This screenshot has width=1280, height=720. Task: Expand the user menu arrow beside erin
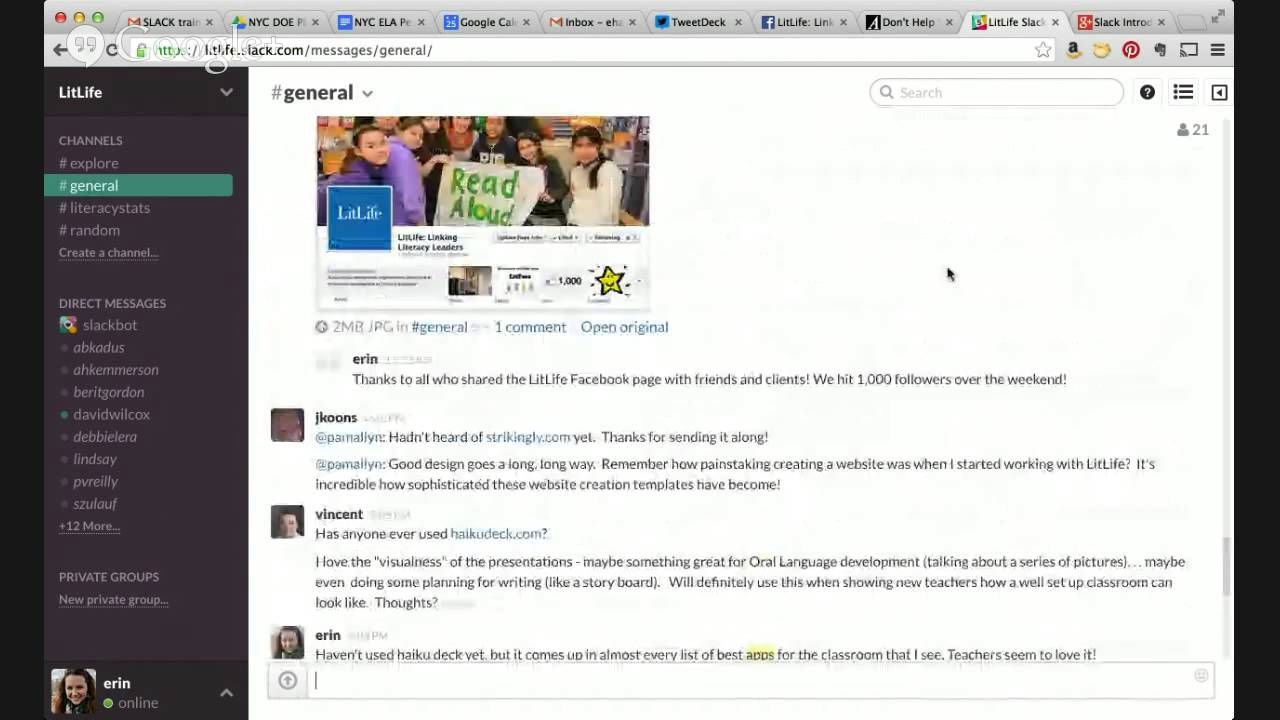[226, 692]
